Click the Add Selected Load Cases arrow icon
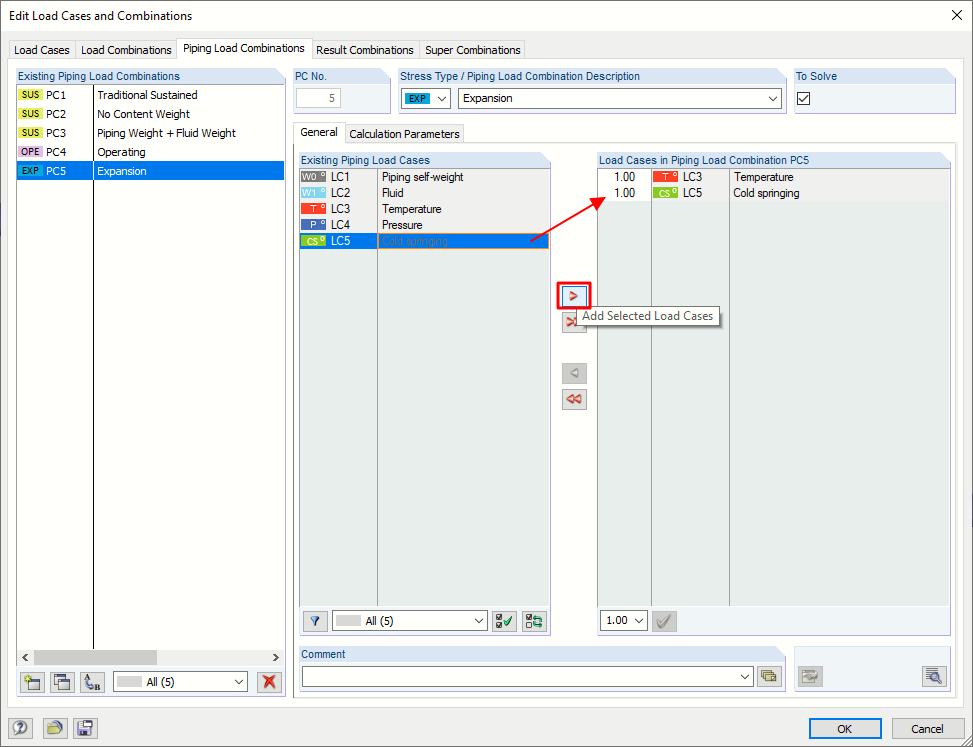This screenshot has height=747, width=973. (573, 295)
